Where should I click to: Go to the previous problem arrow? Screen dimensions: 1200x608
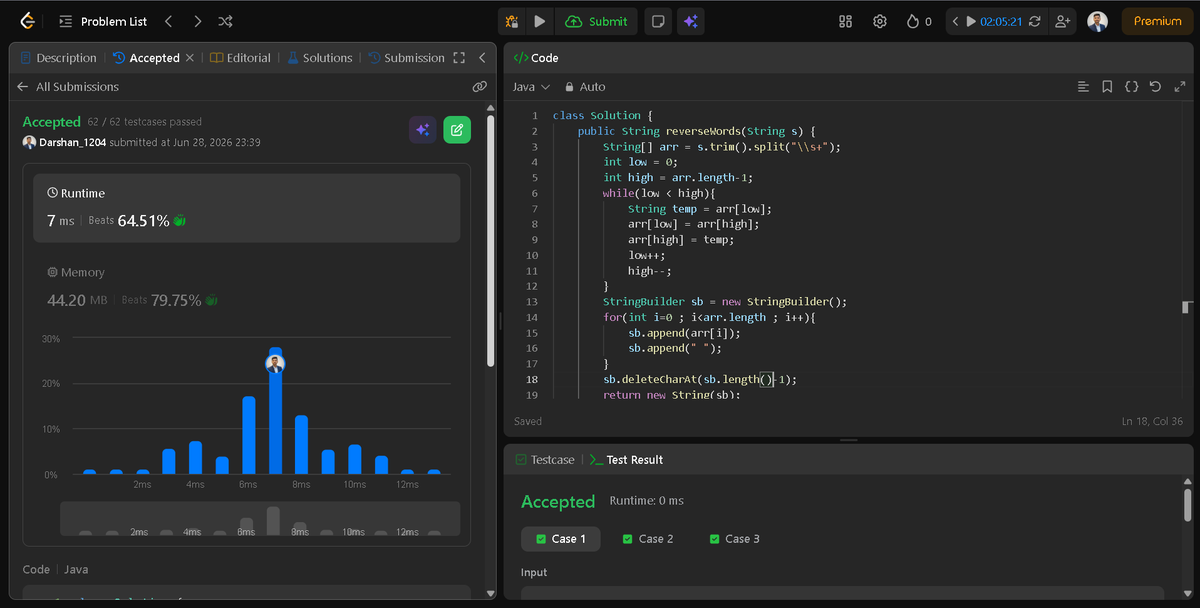coord(168,21)
